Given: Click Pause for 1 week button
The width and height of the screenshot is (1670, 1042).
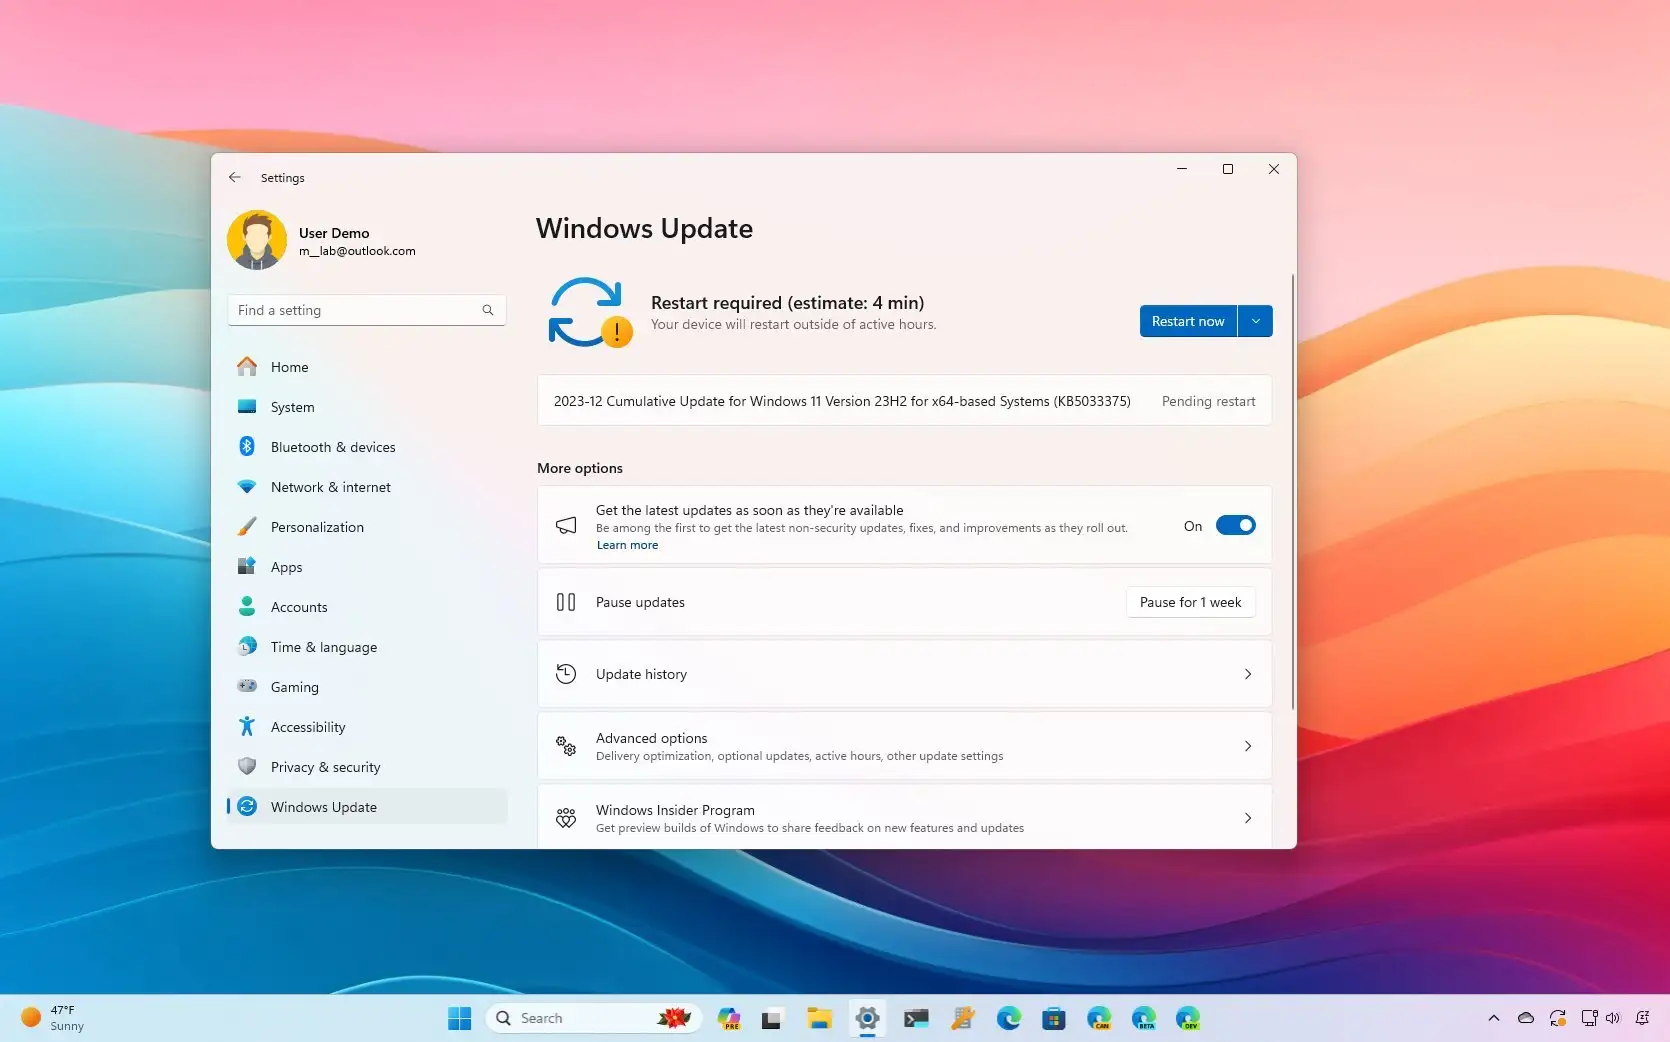Looking at the screenshot, I should pyautogui.click(x=1190, y=602).
